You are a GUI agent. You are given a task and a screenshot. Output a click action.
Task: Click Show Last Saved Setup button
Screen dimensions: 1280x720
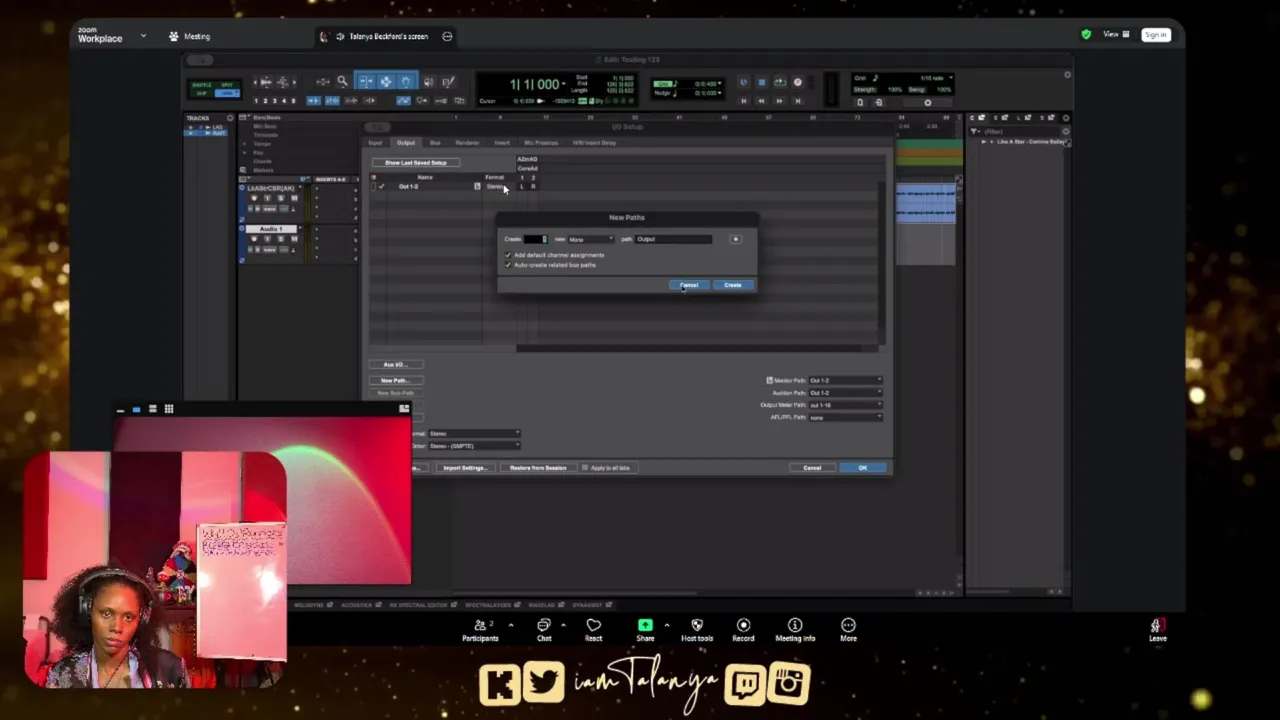tap(416, 163)
